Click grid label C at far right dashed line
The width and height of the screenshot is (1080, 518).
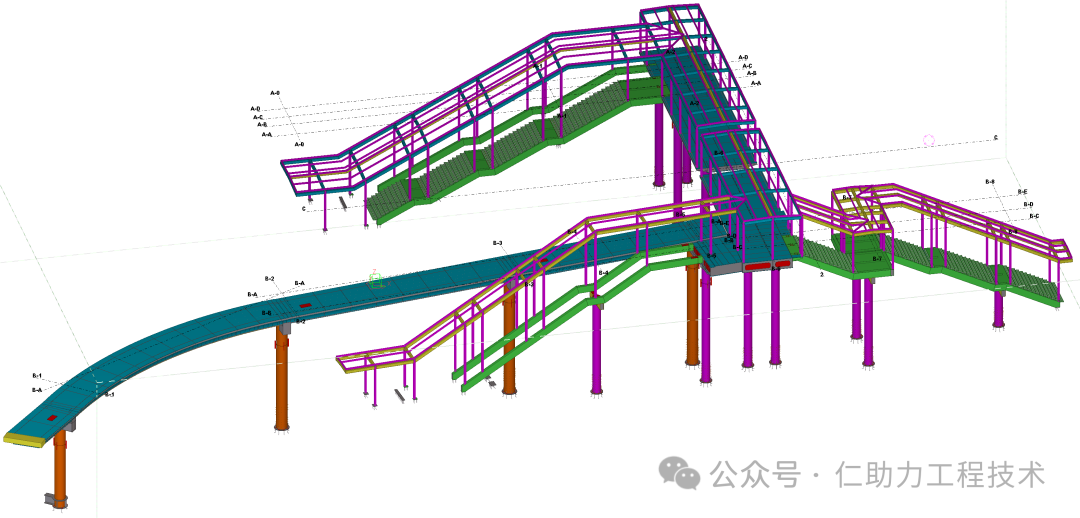(x=995, y=137)
